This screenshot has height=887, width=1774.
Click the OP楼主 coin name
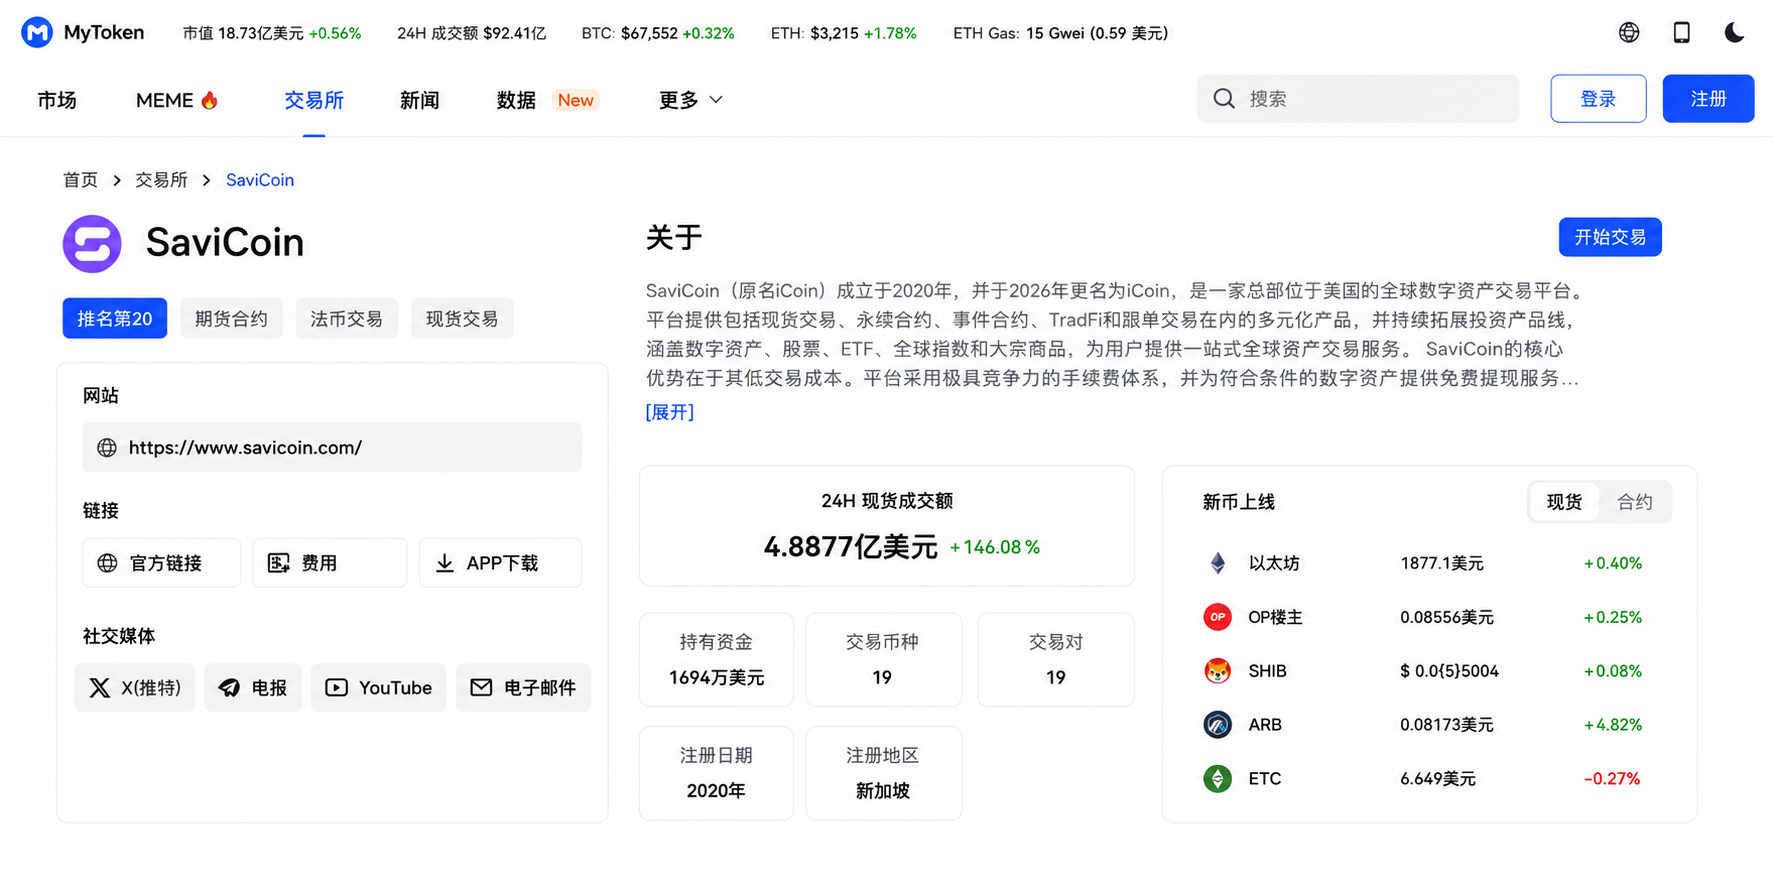1275,617
